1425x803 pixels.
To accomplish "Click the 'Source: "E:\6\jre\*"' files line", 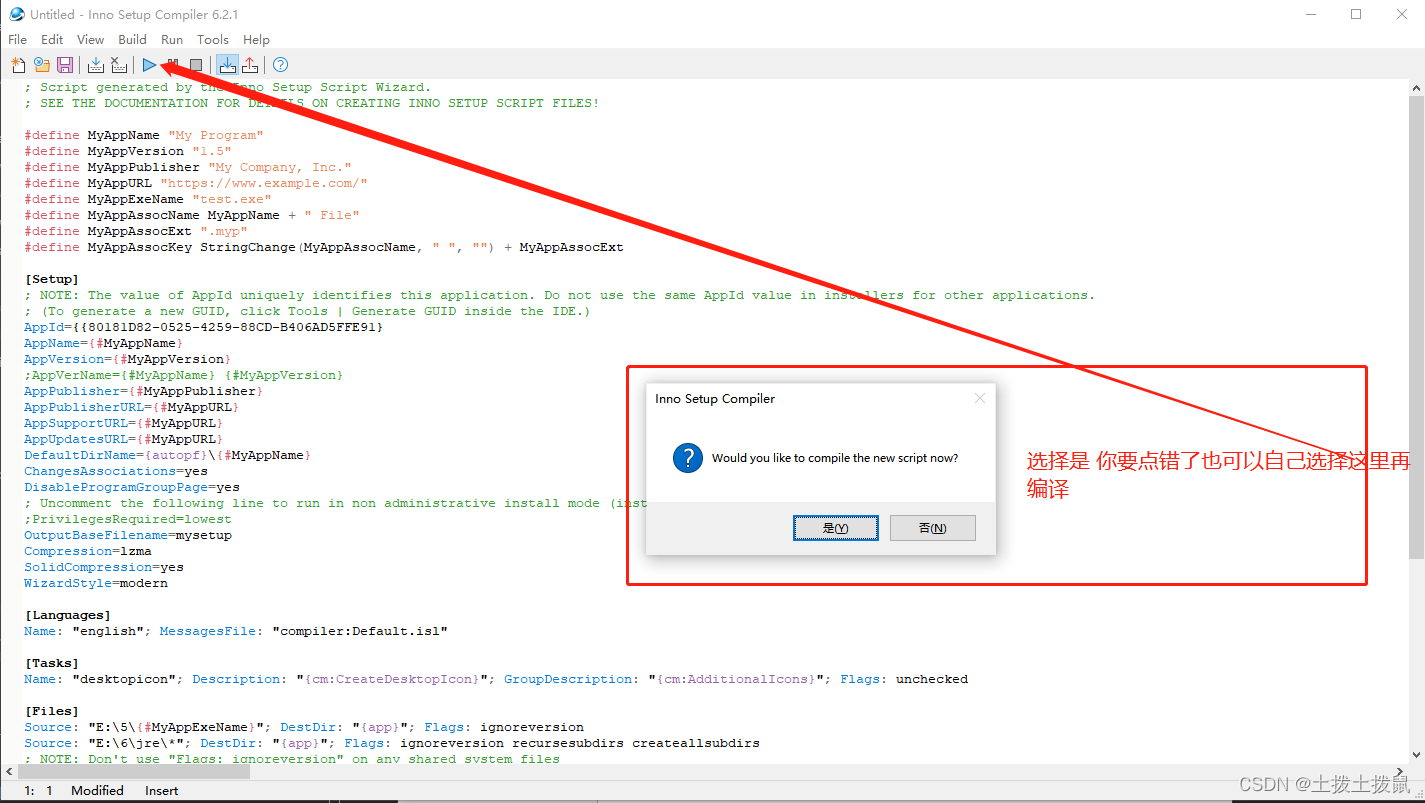I will tap(392, 743).
